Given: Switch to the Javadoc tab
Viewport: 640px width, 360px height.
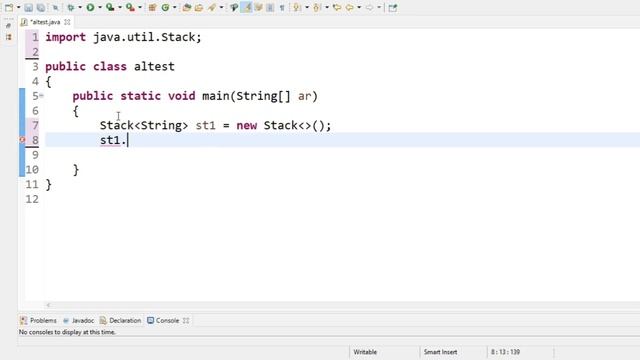Looking at the screenshot, I should point(79,320).
